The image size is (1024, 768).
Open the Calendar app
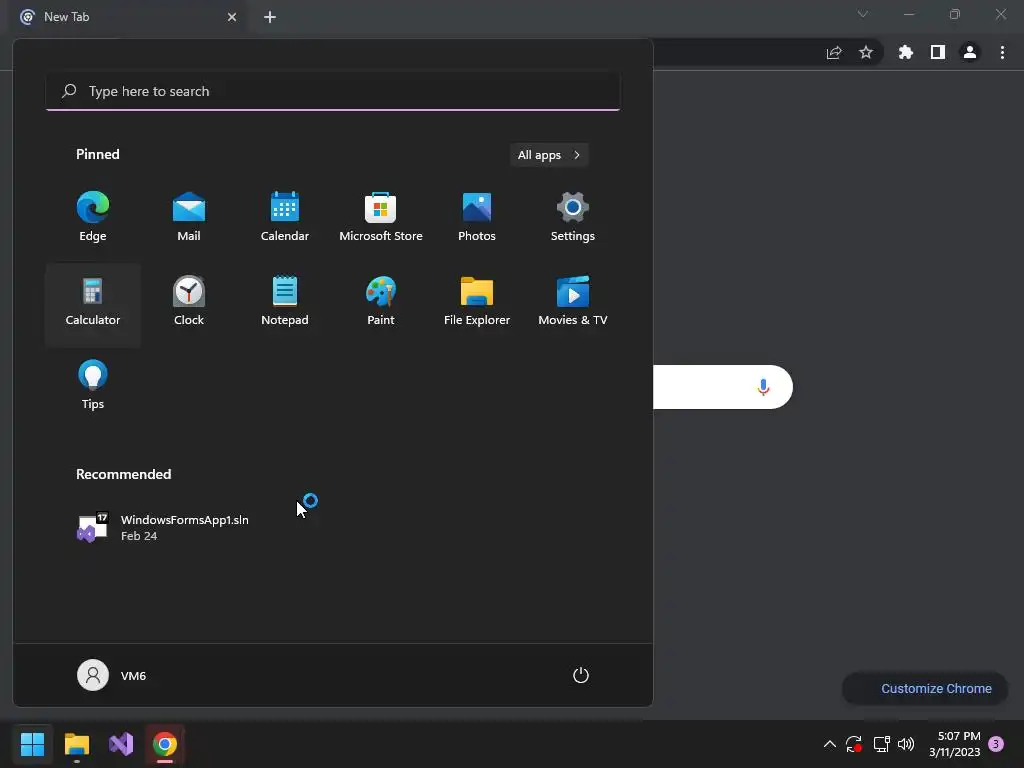[285, 217]
